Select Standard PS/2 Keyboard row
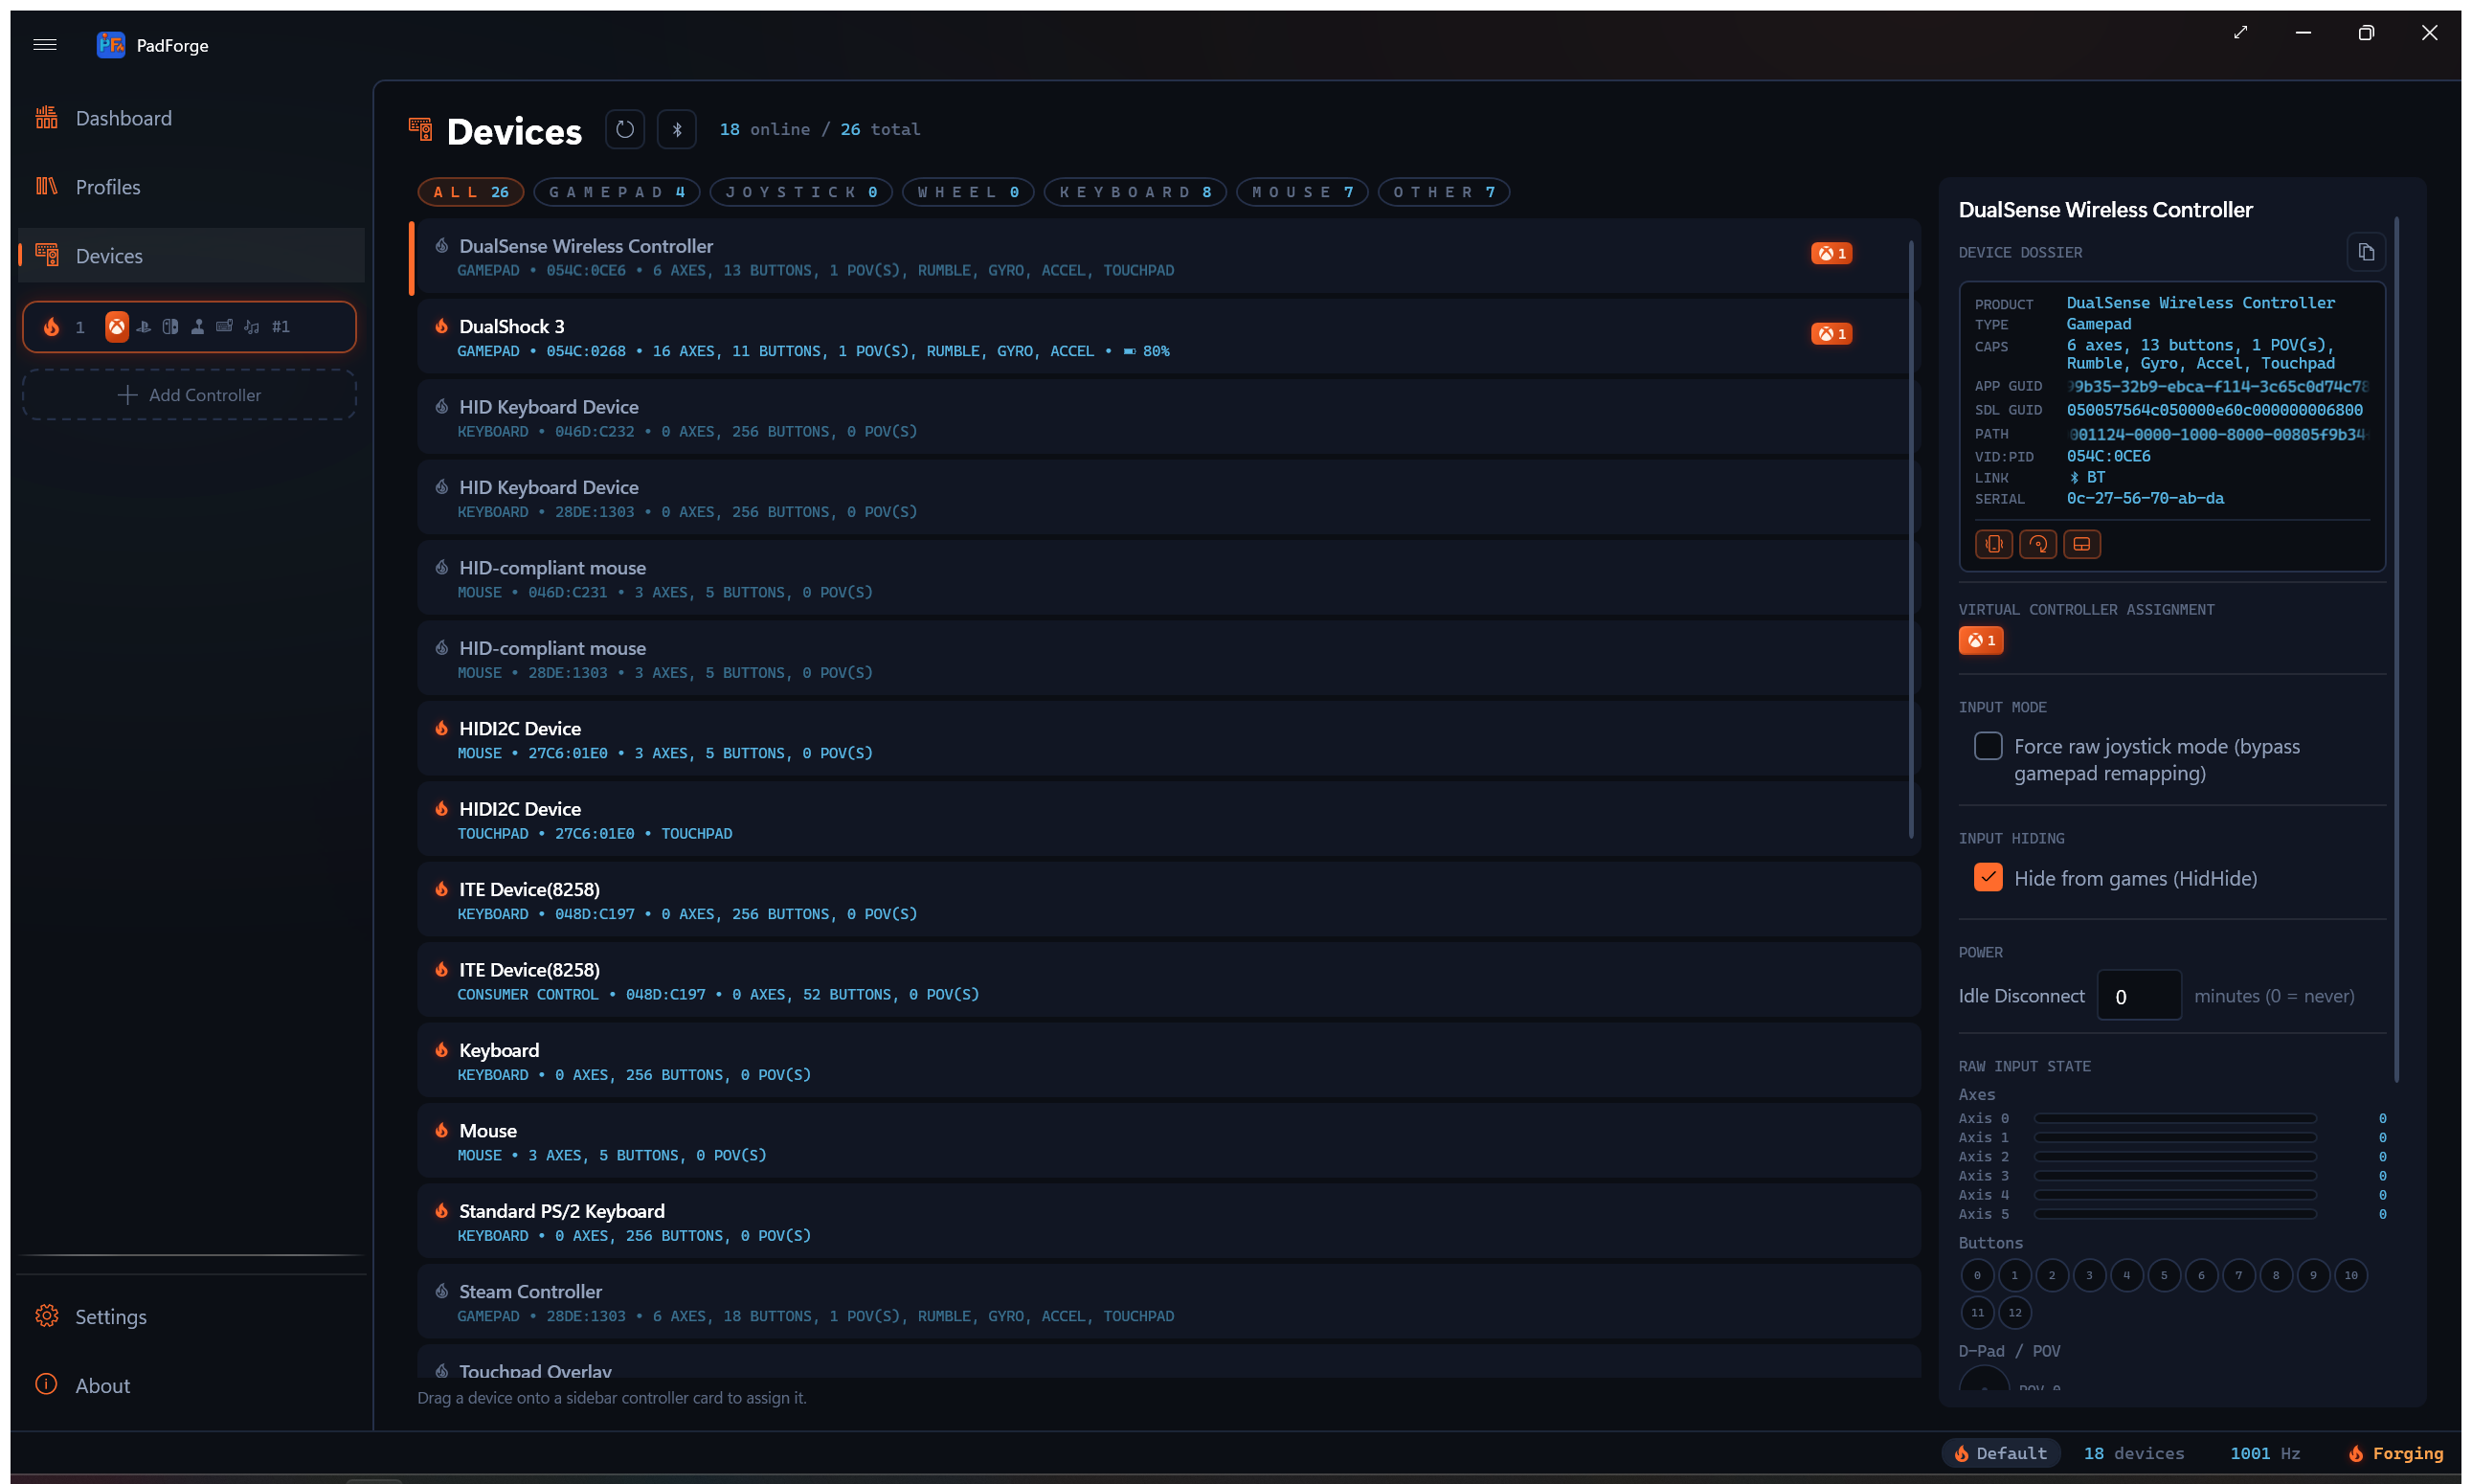The width and height of the screenshot is (2472, 1484). (x=1168, y=1223)
